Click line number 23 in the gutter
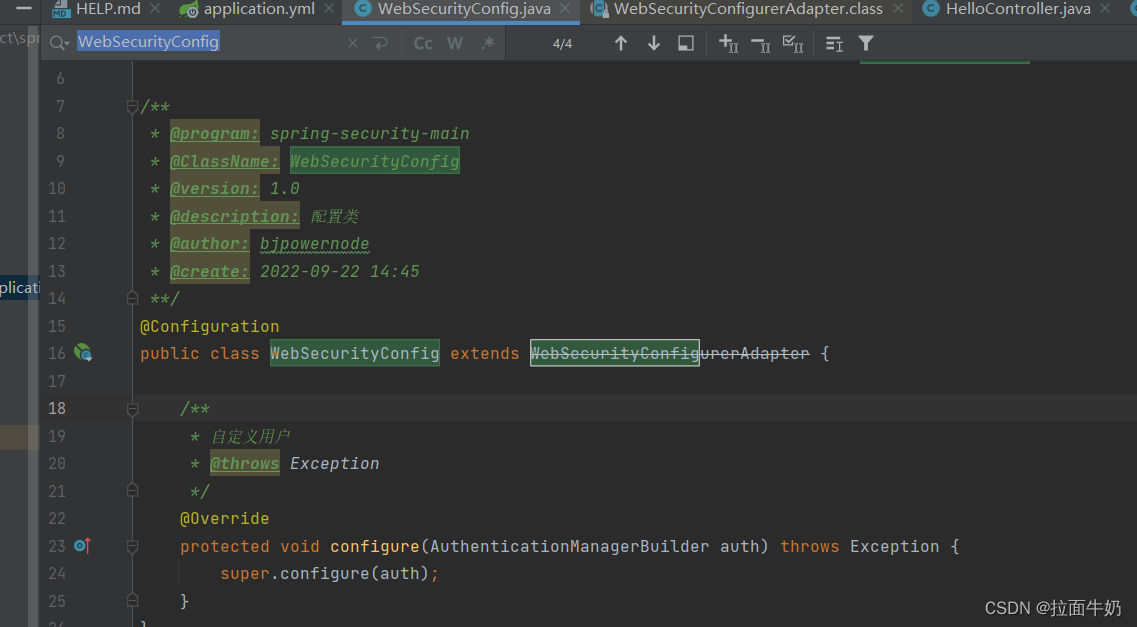The image size is (1137, 627). pyautogui.click(x=57, y=546)
